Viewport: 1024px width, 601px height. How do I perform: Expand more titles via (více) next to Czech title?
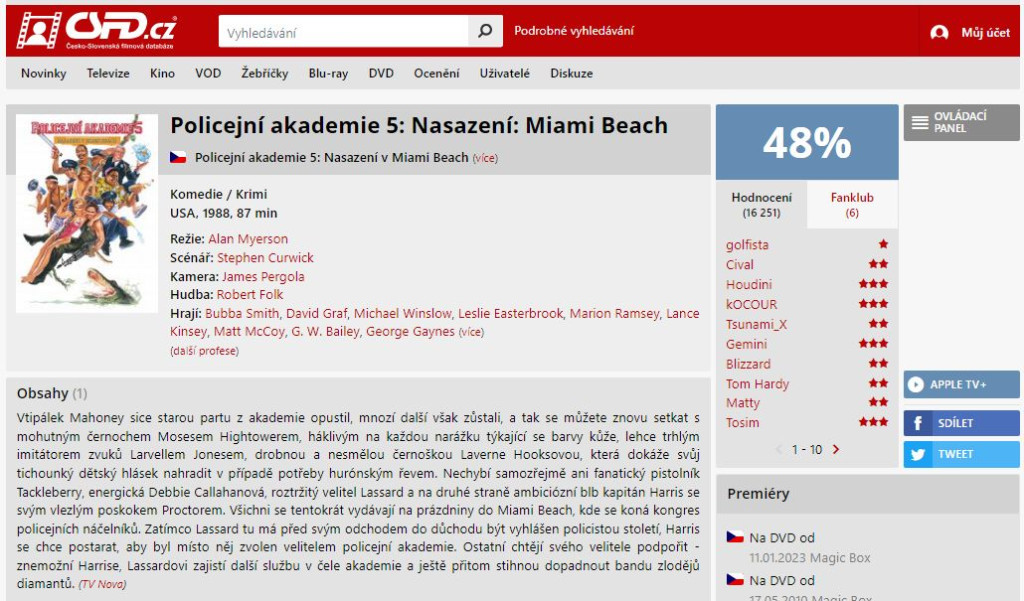[x=485, y=158]
